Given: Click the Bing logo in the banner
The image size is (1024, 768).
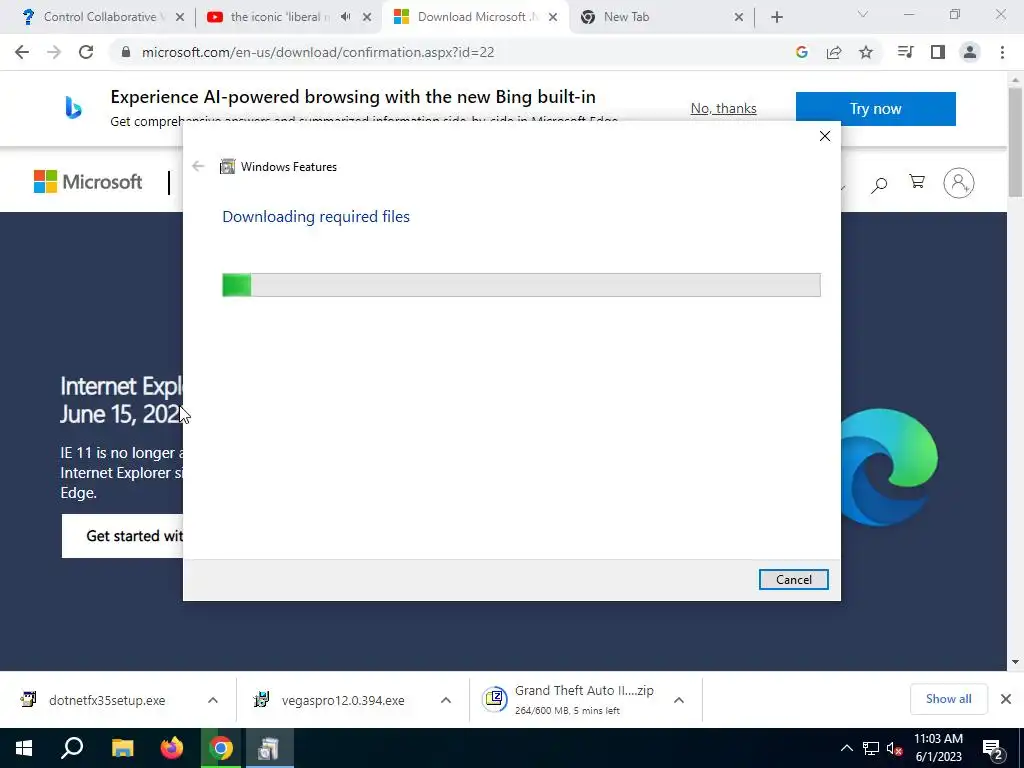Looking at the screenshot, I should click(73, 108).
